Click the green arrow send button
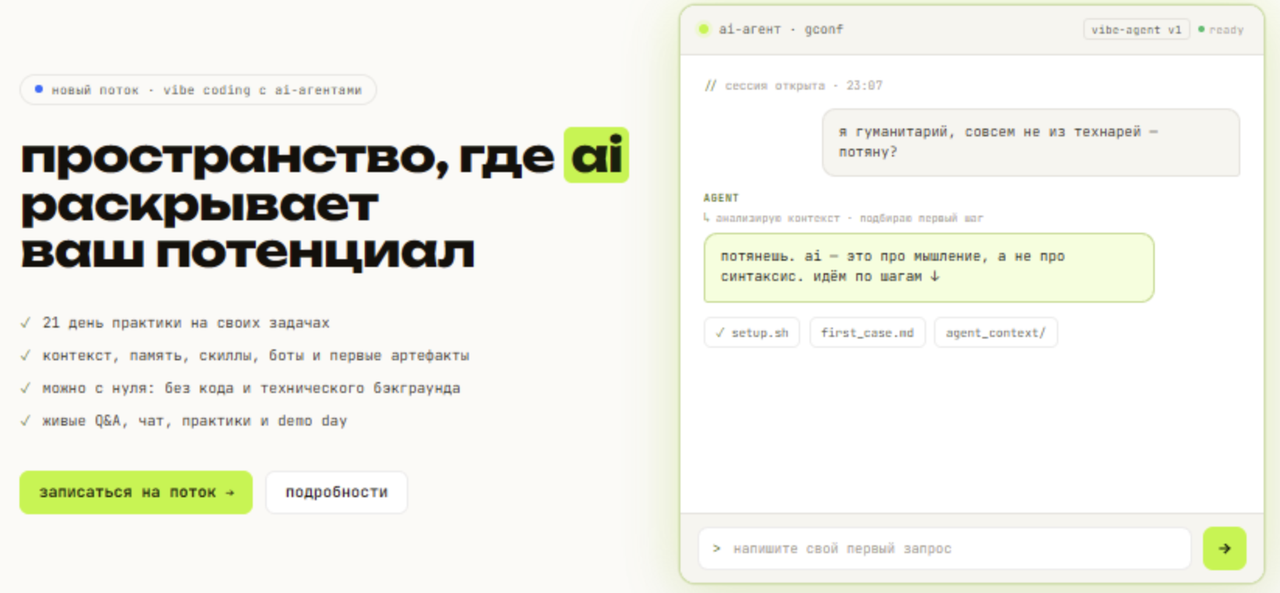The height and width of the screenshot is (593, 1280). pyautogui.click(x=1224, y=548)
